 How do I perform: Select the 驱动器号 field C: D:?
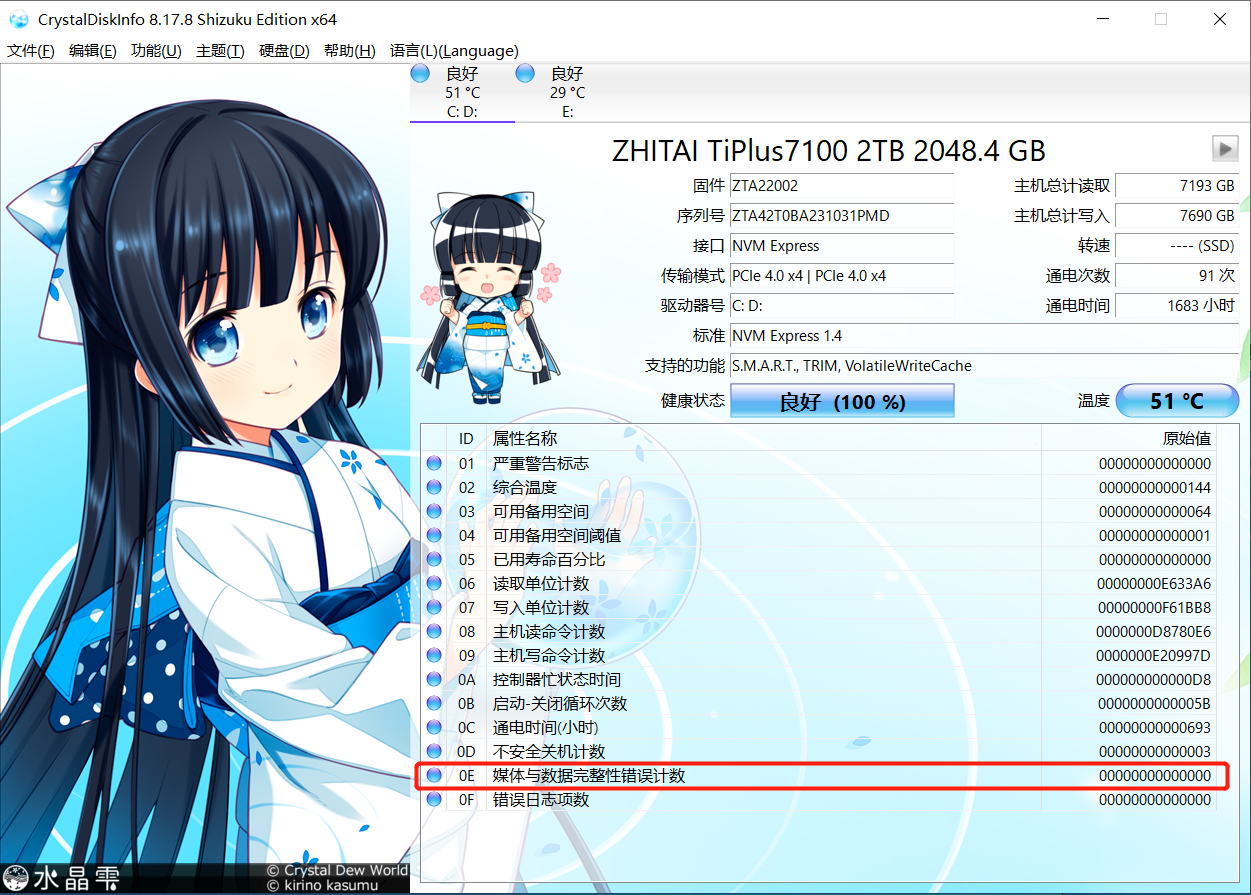842,305
